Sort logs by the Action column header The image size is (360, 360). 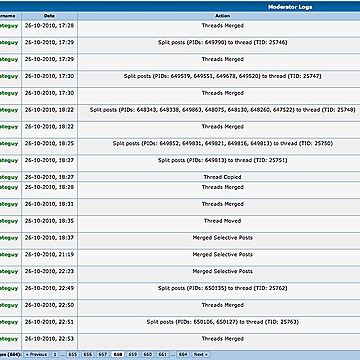pyautogui.click(x=222, y=16)
